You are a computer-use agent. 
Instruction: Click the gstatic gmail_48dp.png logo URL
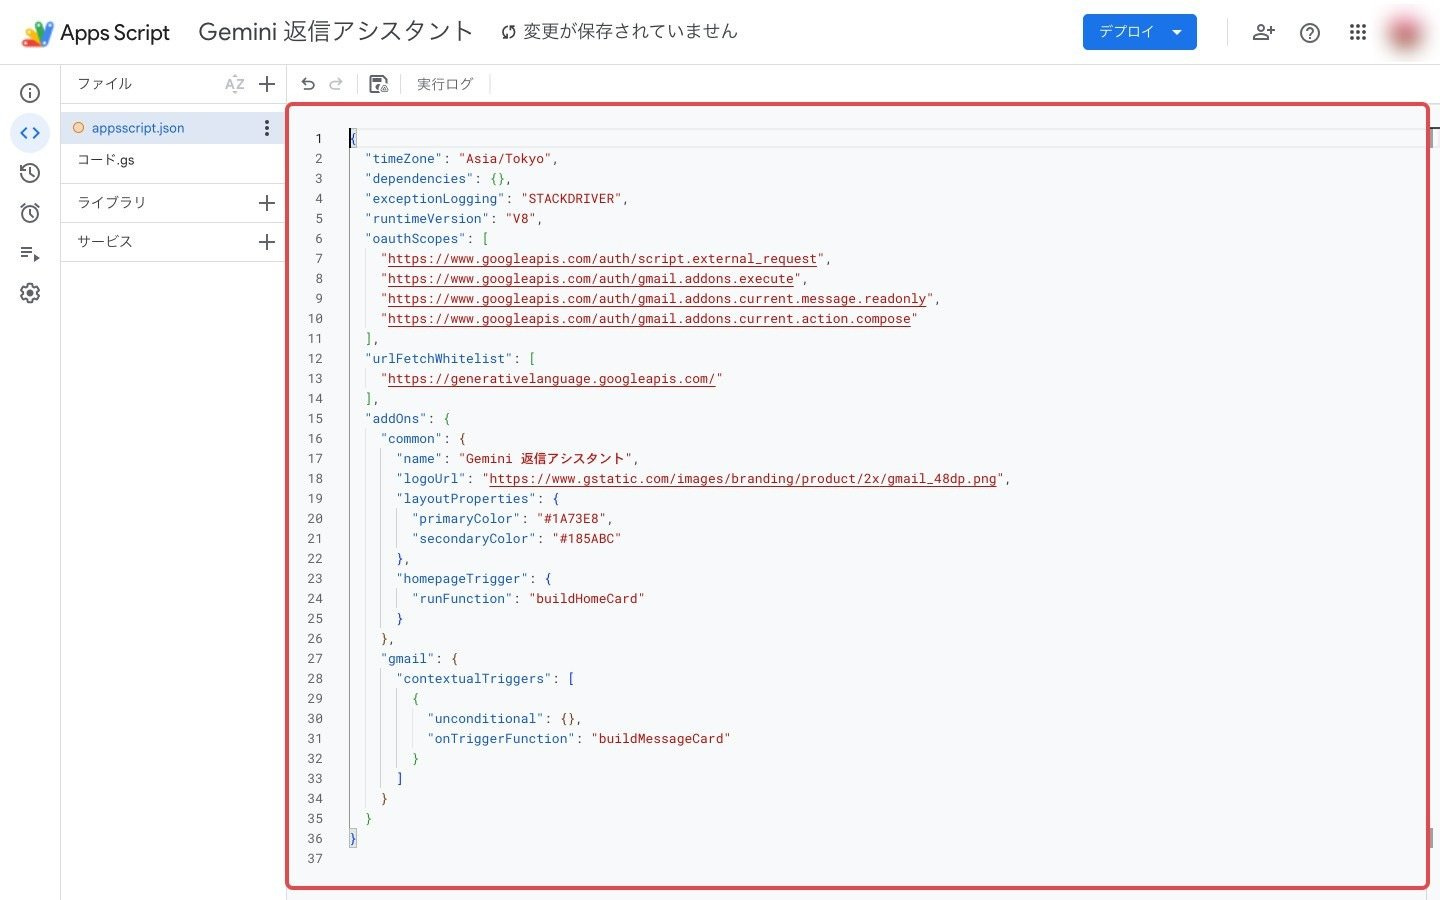tap(743, 479)
